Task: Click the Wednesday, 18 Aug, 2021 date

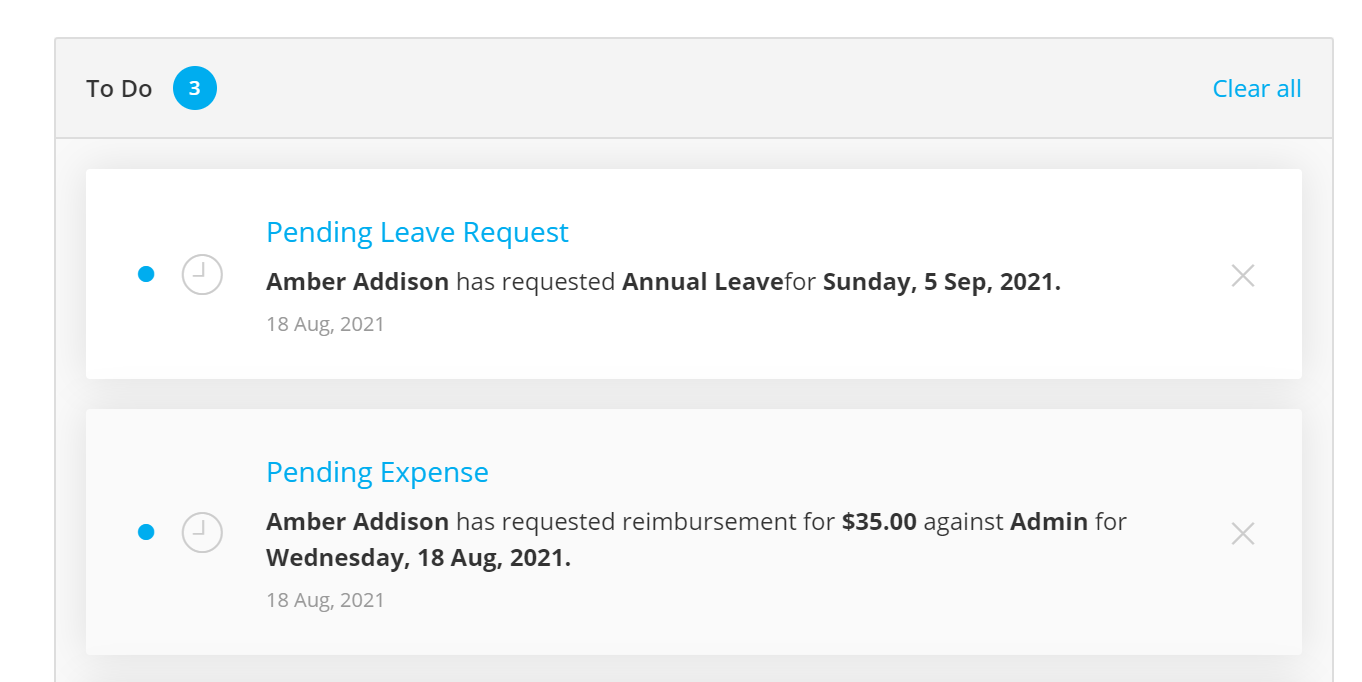Action: pos(418,558)
